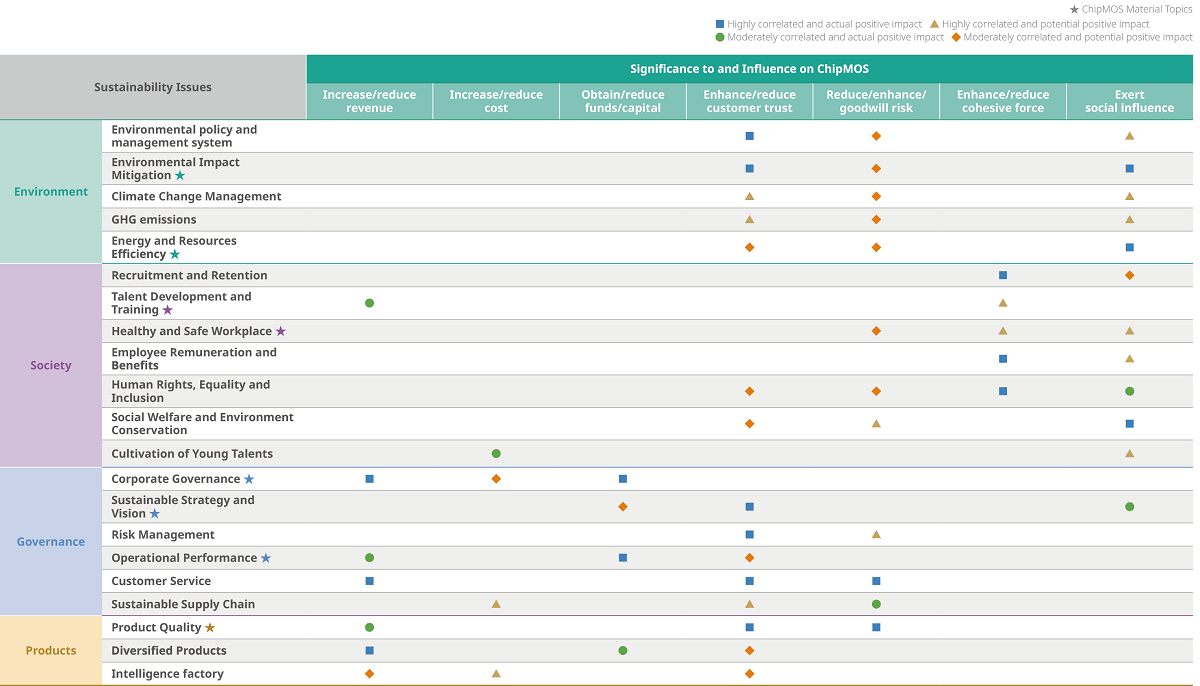Click the 'Enhance/reduce cohesive force' column header
The height and width of the screenshot is (686, 1200).
1003,102
